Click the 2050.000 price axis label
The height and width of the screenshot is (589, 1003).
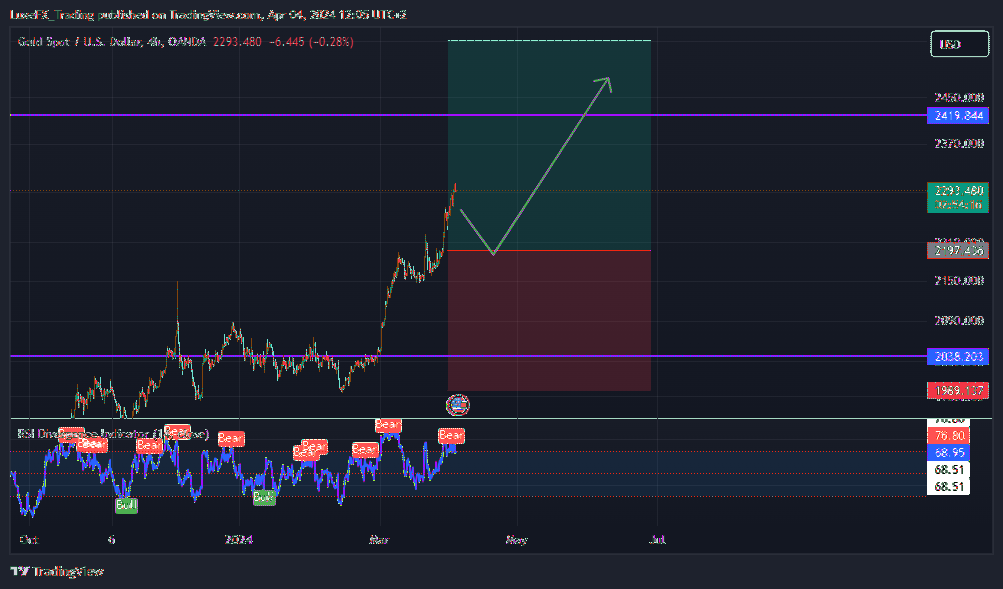(959, 321)
